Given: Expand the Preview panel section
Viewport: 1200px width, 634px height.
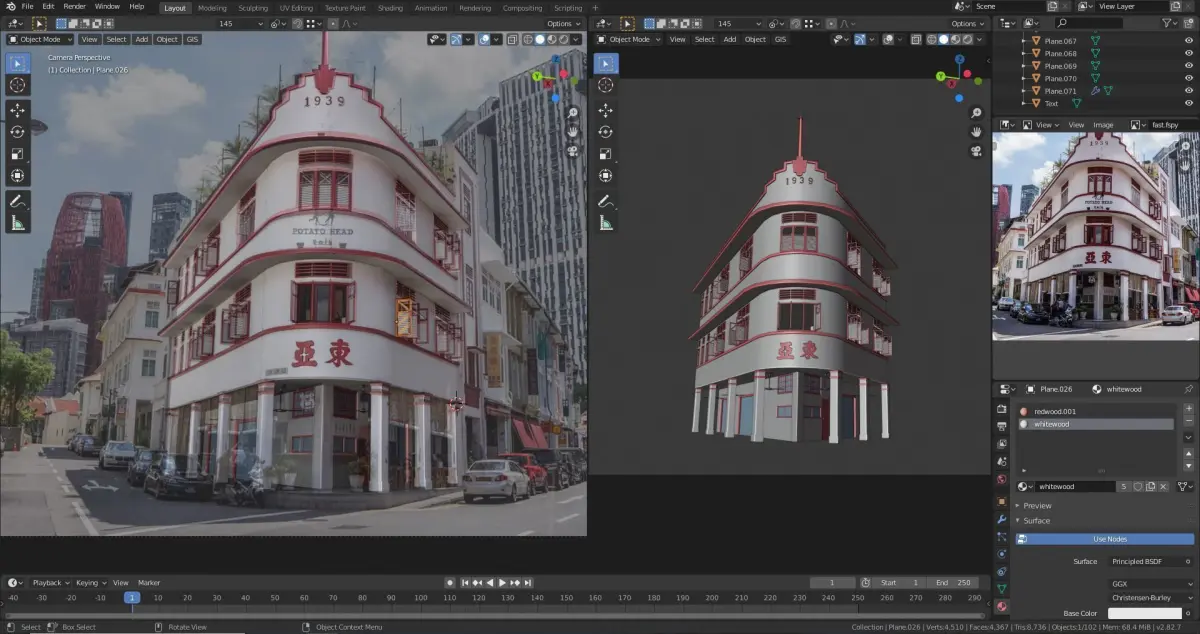Looking at the screenshot, I should [x=1037, y=506].
